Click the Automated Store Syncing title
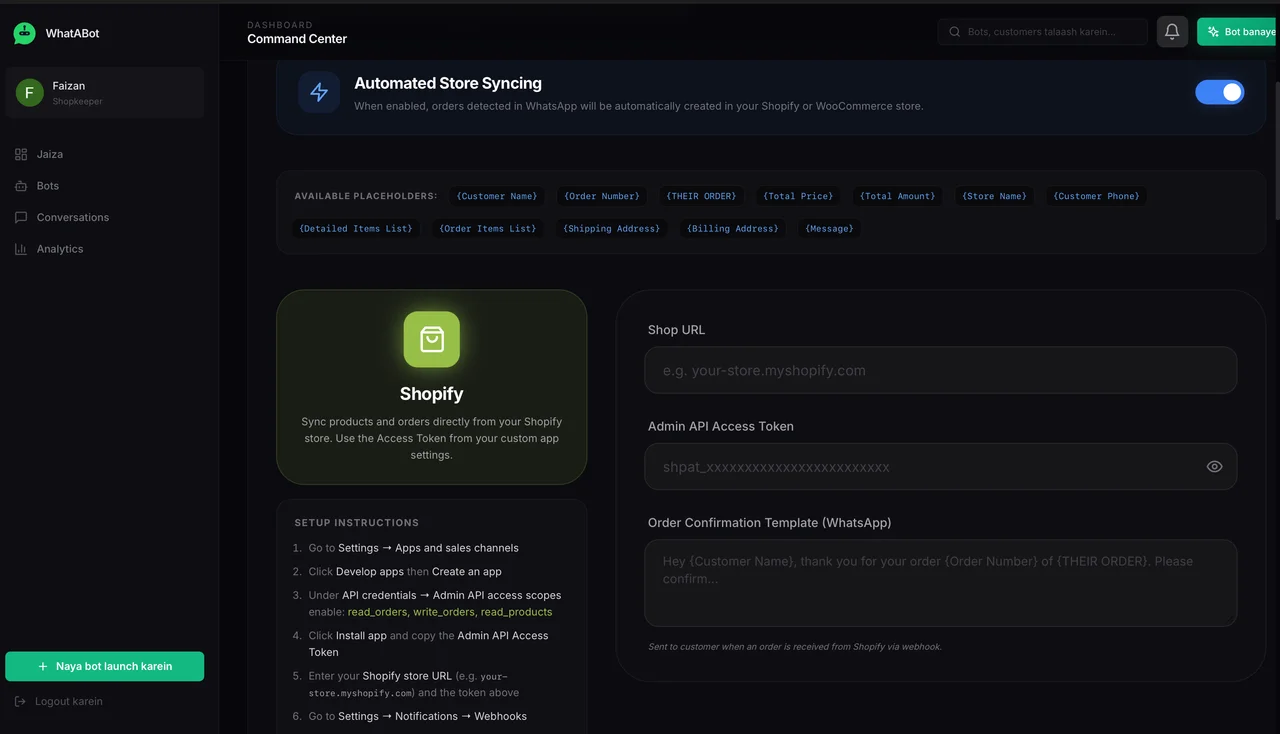The height and width of the screenshot is (734, 1280). coord(448,84)
